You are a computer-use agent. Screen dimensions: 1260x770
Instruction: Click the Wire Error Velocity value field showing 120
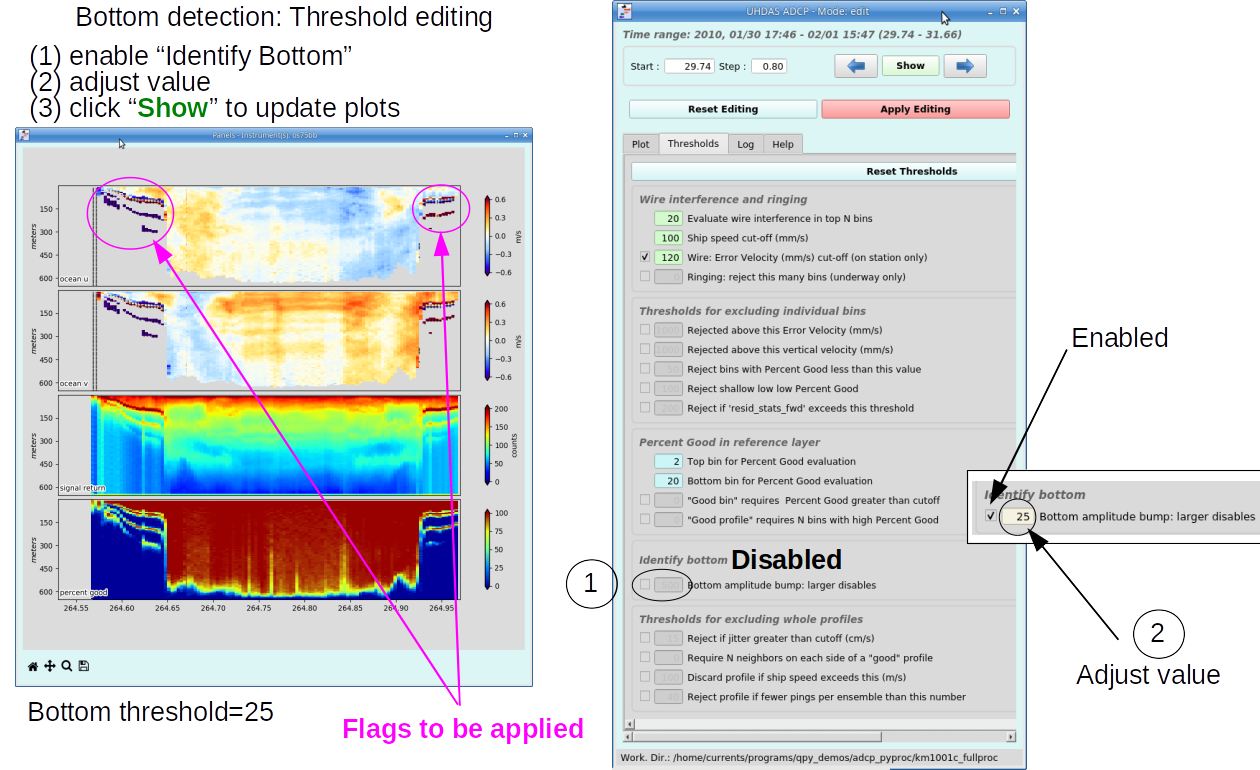[668, 257]
